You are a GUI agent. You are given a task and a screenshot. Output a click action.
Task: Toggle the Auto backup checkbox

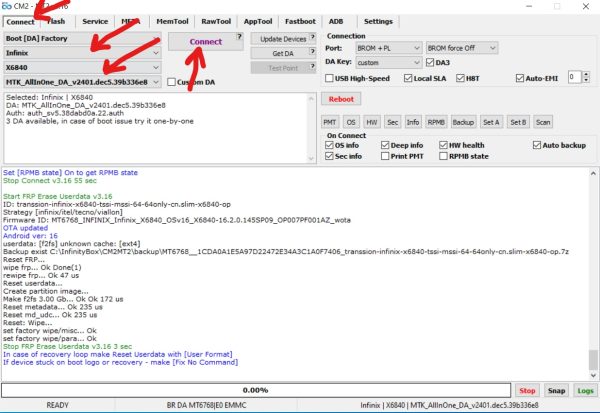pyautogui.click(x=537, y=145)
